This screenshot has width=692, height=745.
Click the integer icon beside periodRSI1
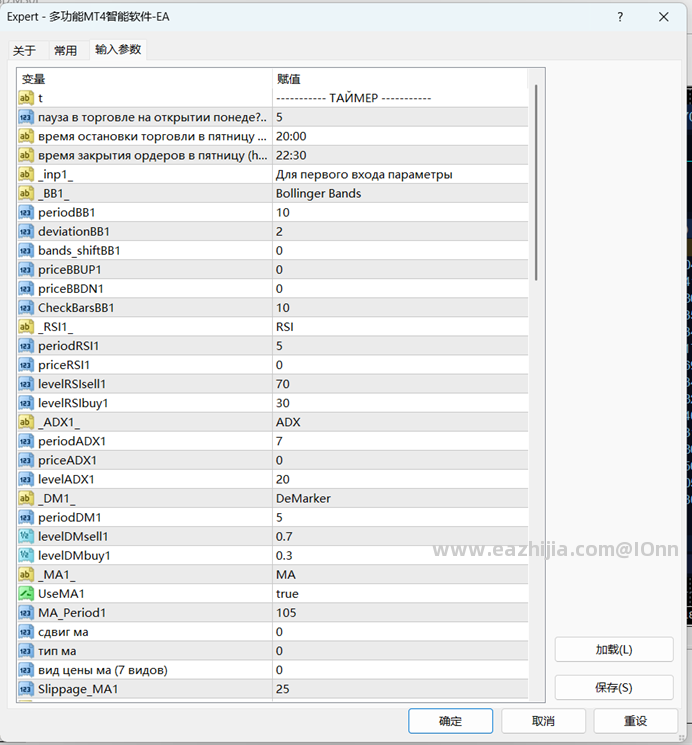click(26, 346)
